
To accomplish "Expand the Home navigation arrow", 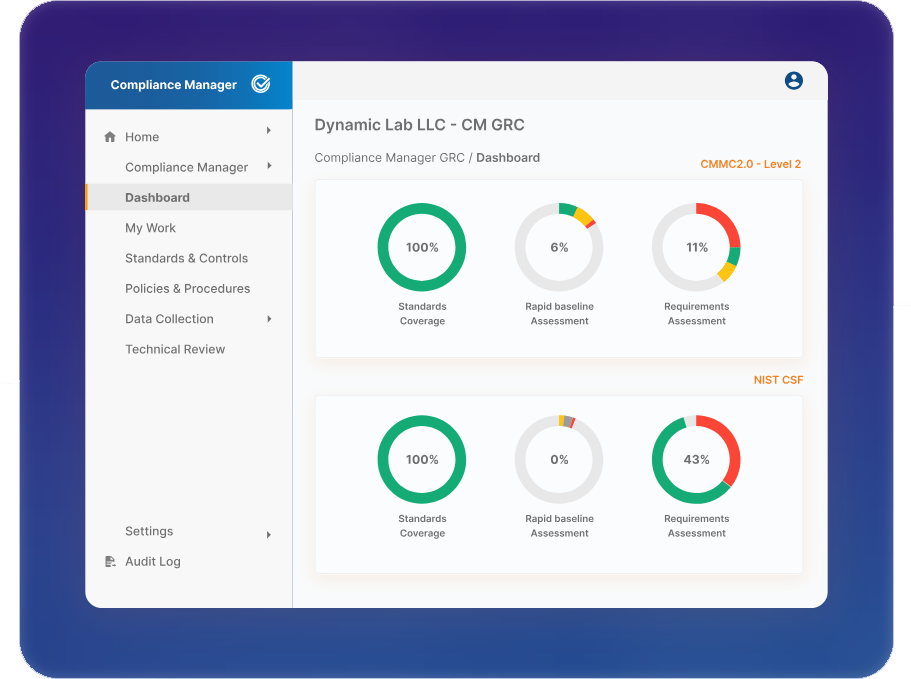I will pos(268,130).
